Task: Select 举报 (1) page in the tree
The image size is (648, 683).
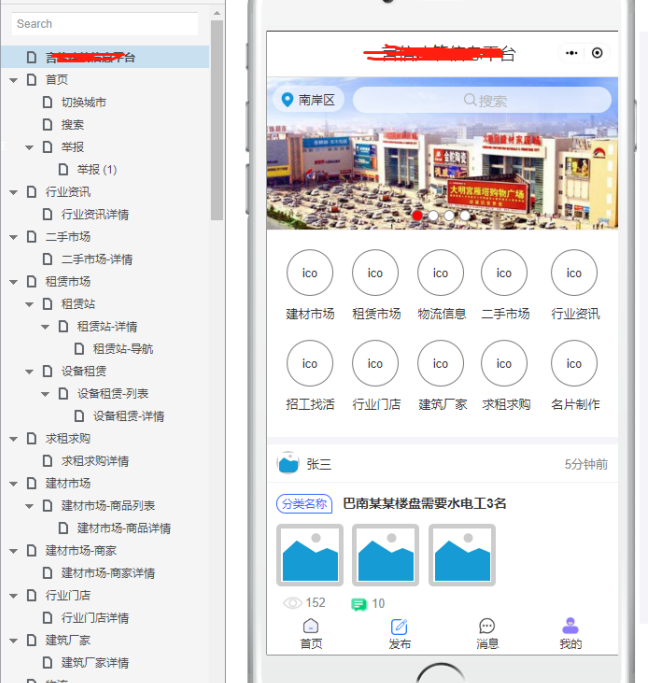Action: [x=97, y=169]
